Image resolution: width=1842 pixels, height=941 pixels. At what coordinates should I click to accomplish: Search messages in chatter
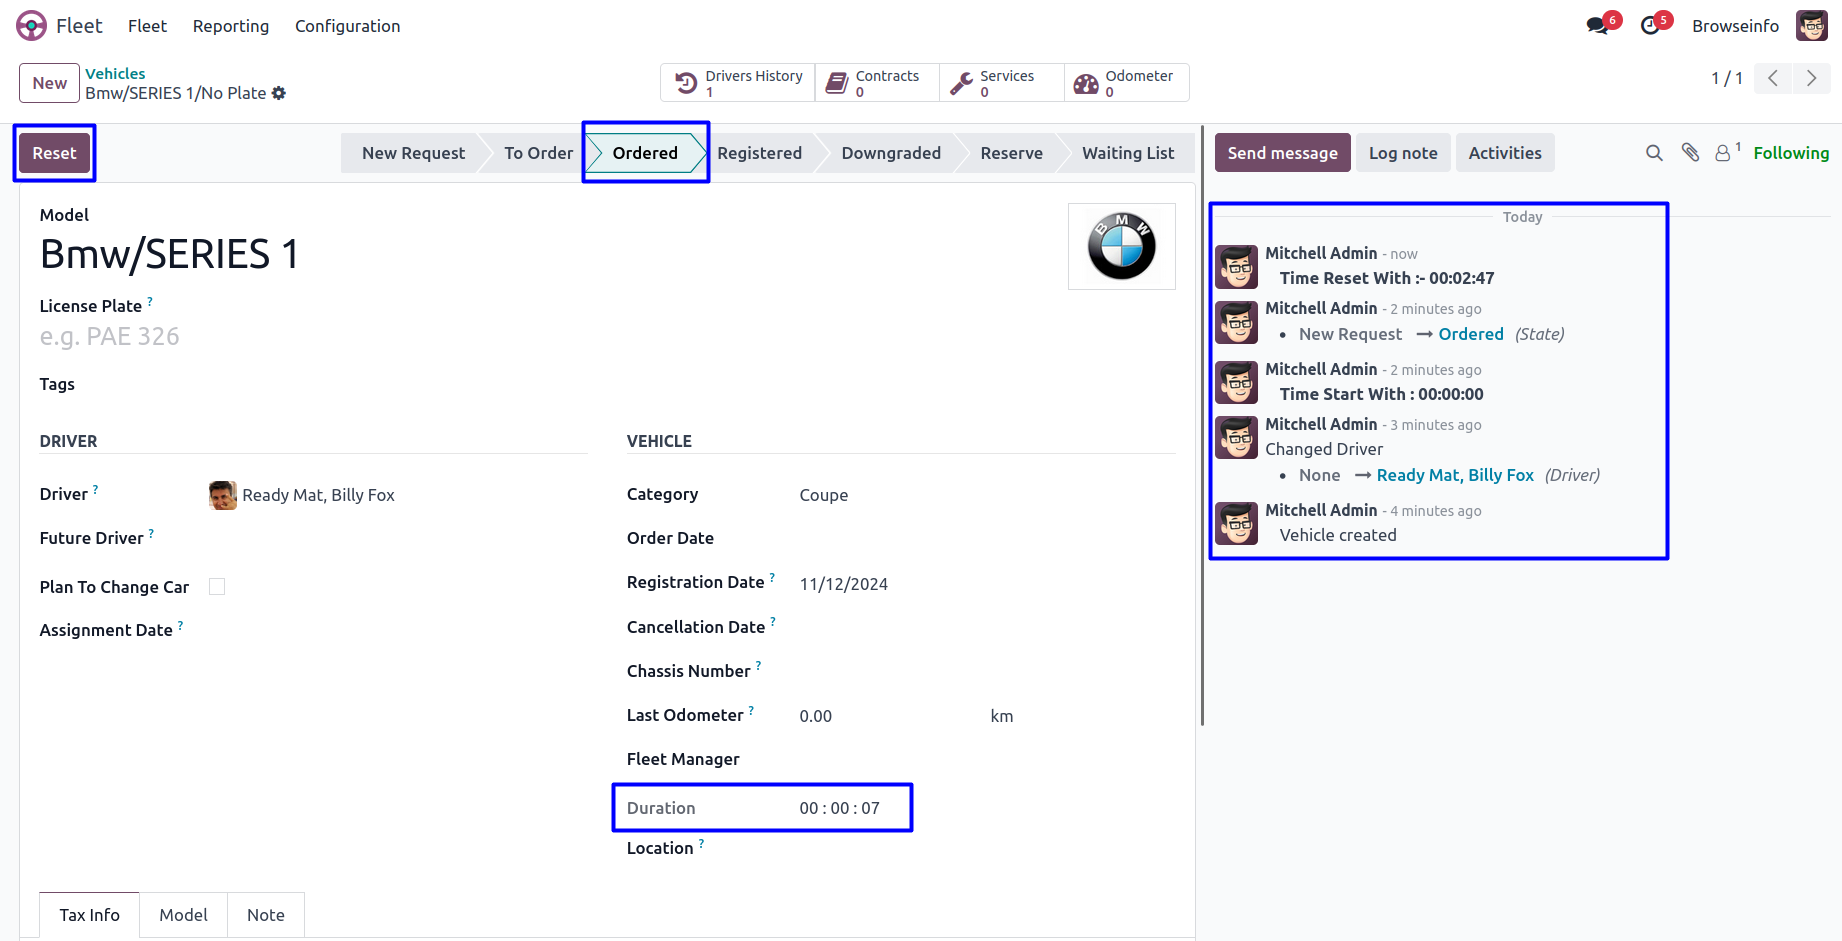(1654, 153)
